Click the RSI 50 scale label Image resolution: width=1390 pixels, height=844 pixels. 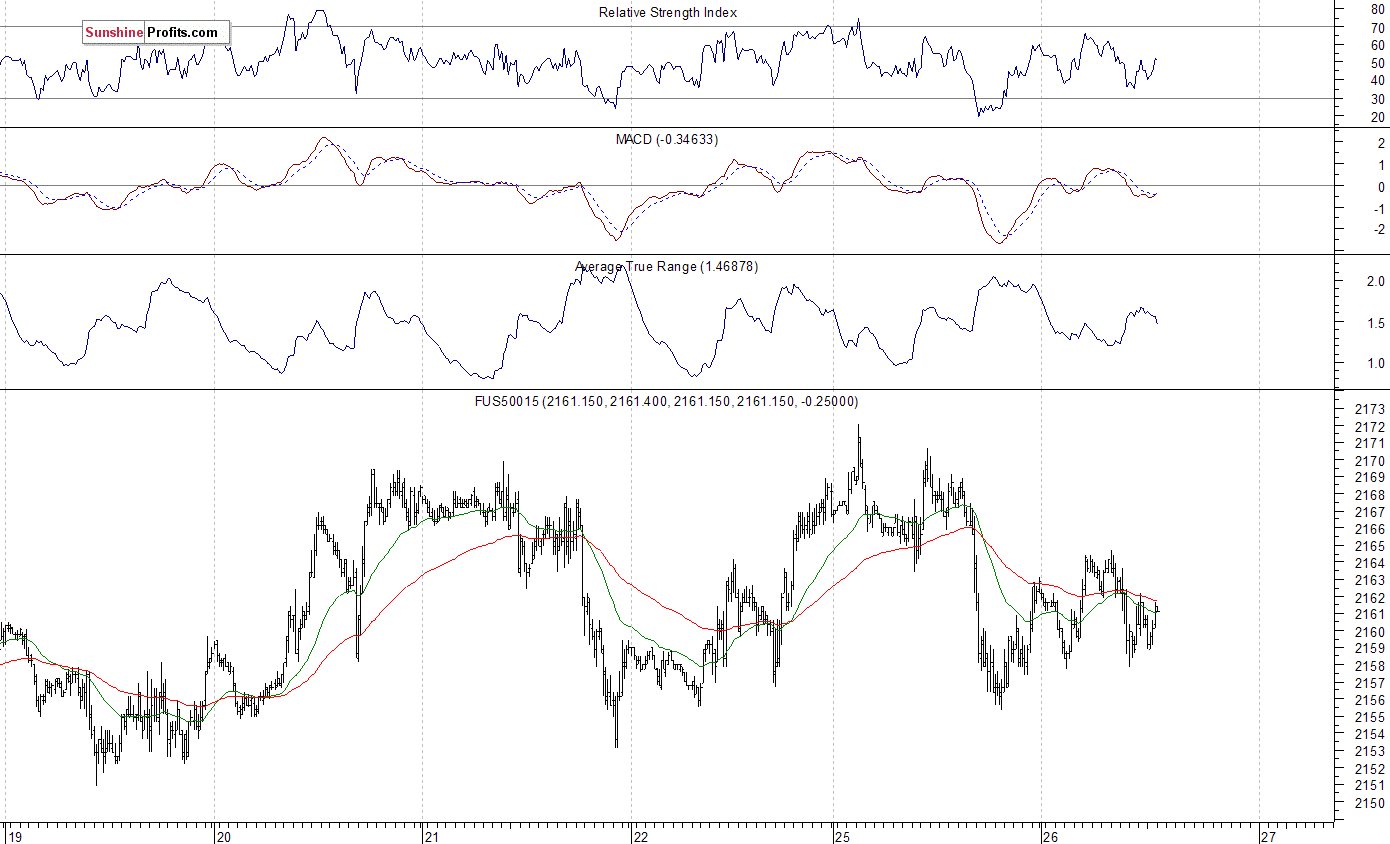point(1377,63)
